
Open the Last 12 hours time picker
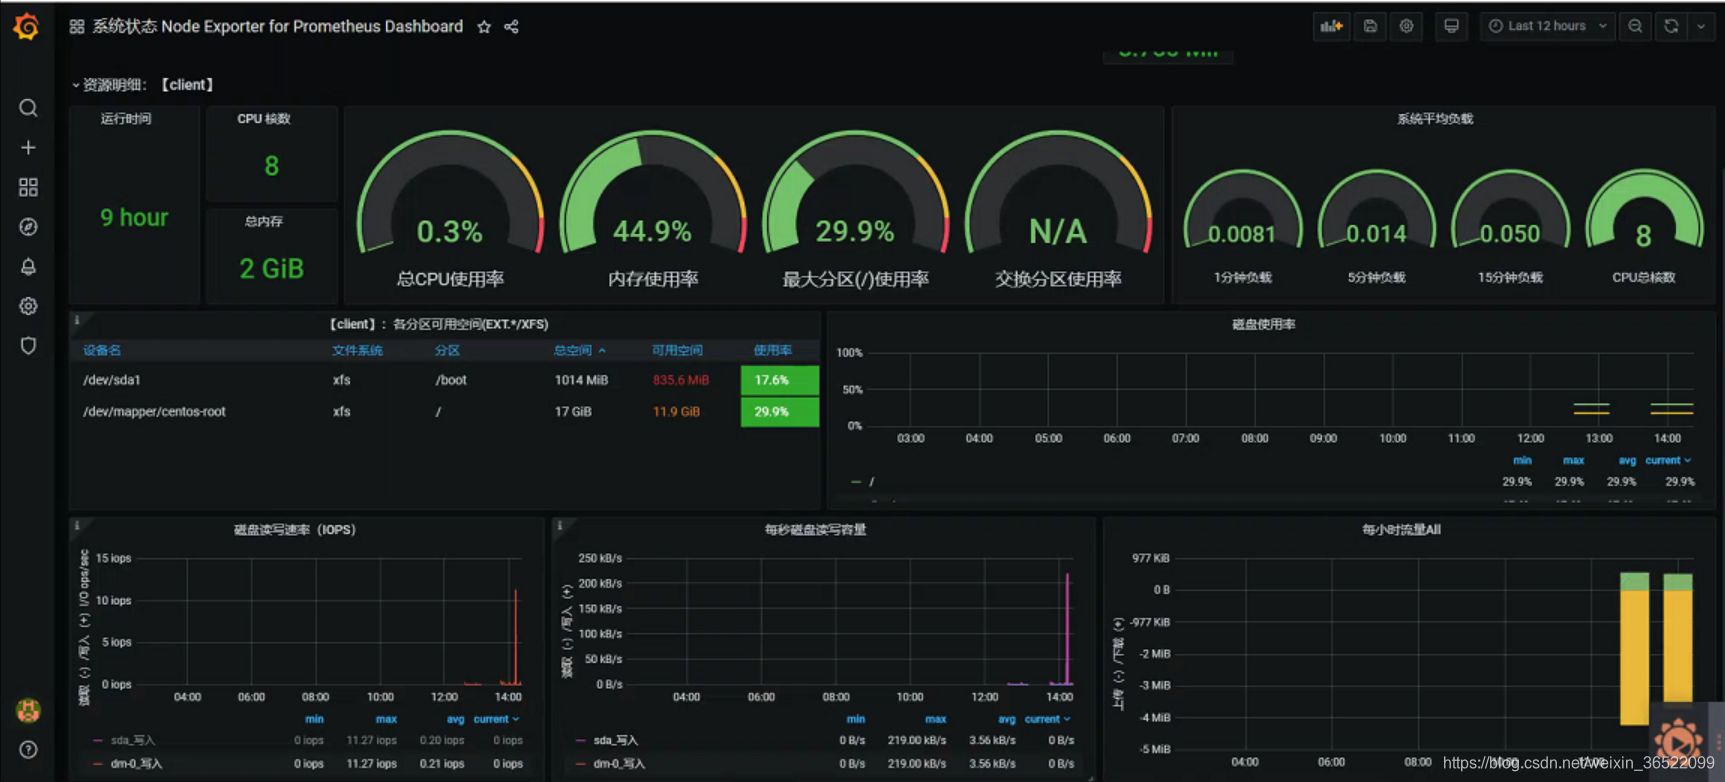[x=1547, y=26]
